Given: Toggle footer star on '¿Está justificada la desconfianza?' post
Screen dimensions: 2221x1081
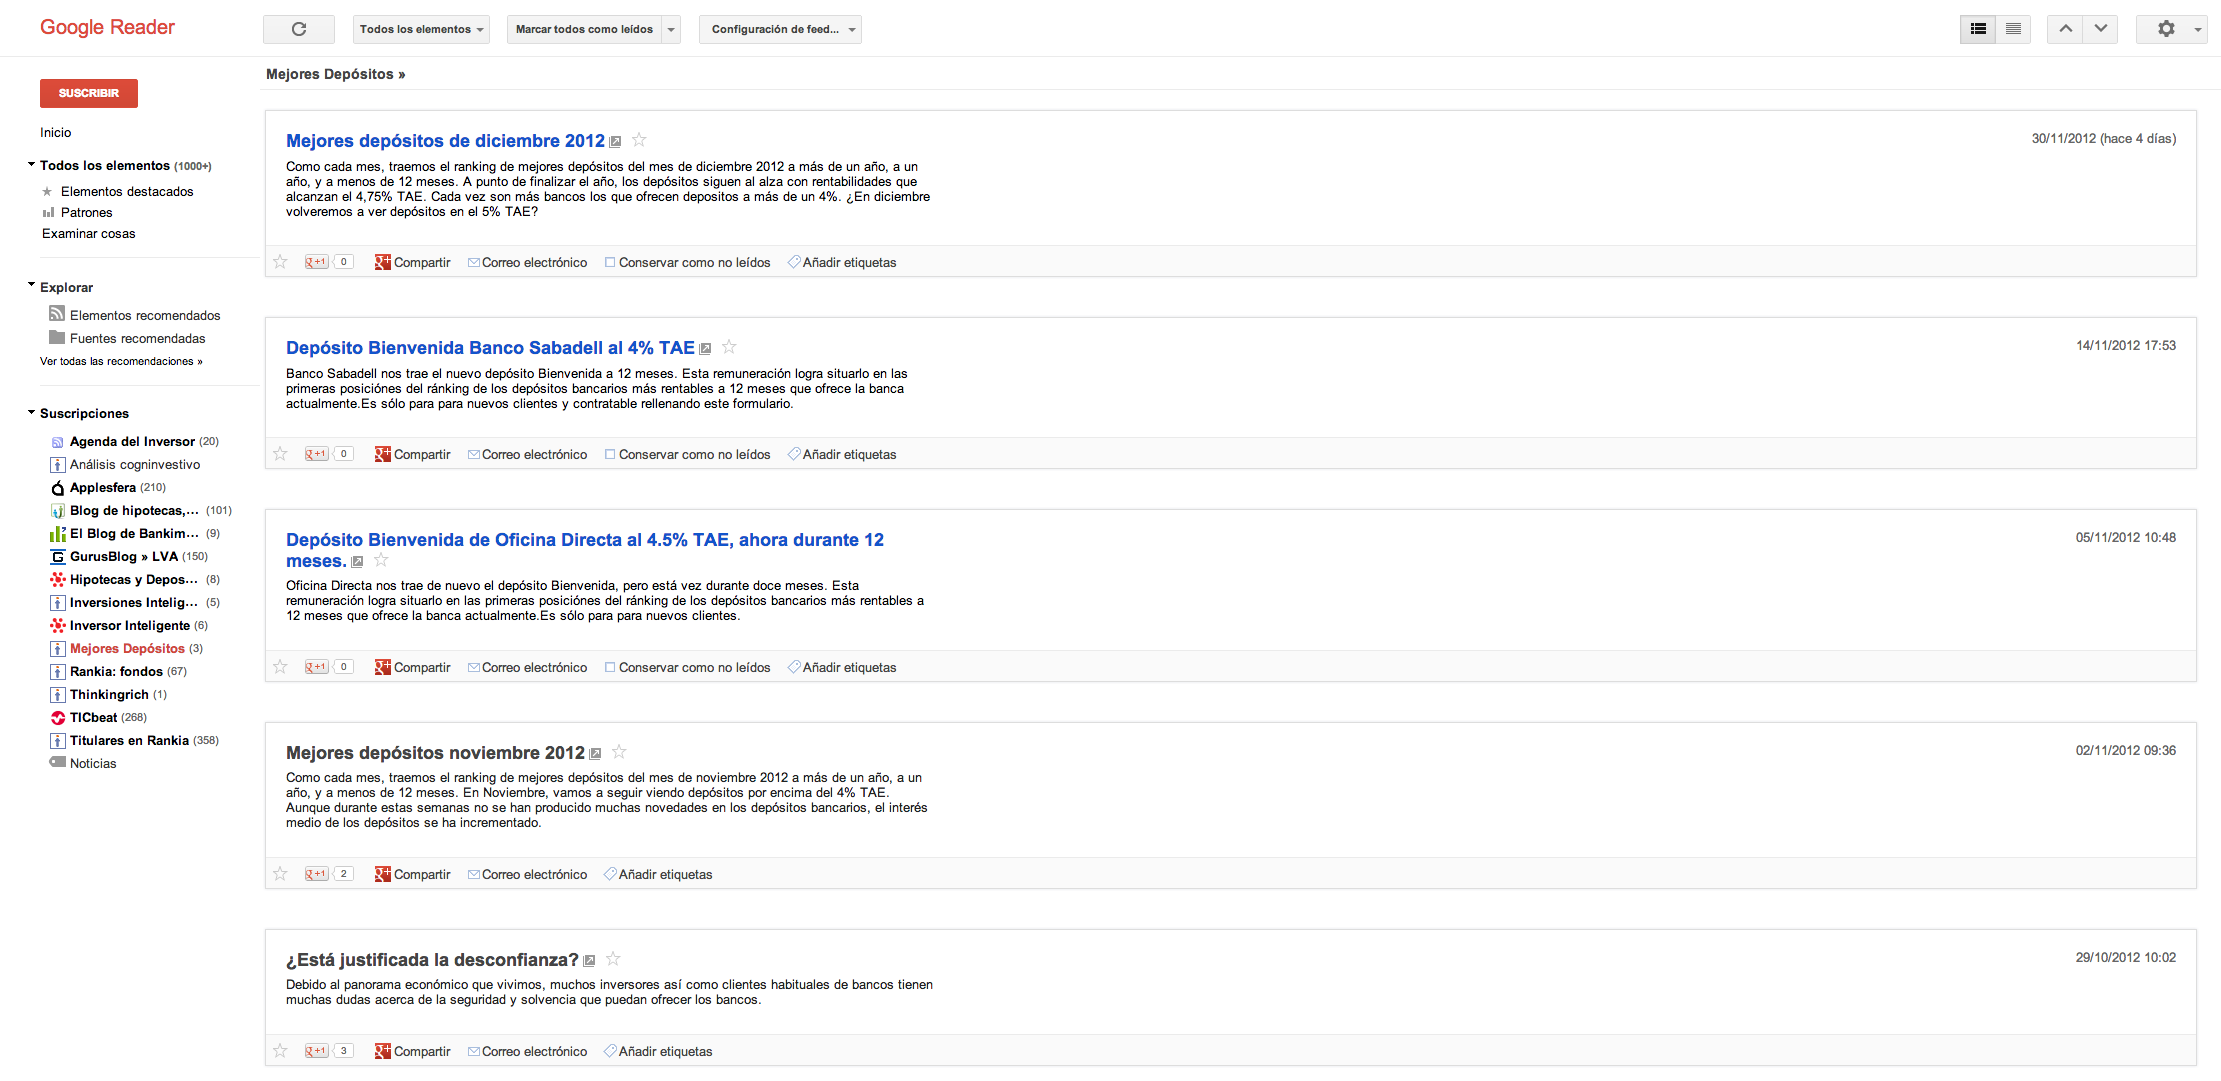Looking at the screenshot, I should click(281, 1051).
